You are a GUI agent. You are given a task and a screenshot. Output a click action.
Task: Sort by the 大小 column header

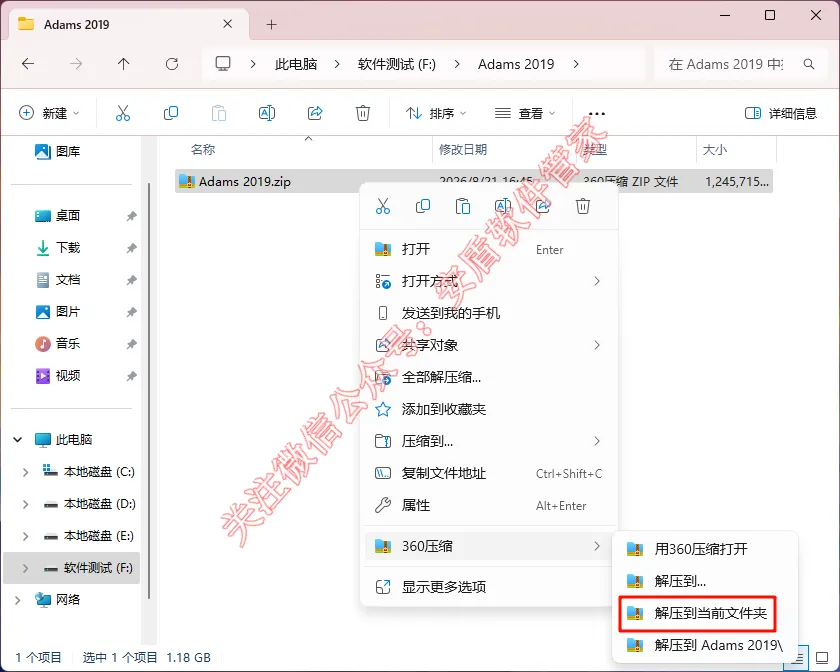click(x=715, y=150)
